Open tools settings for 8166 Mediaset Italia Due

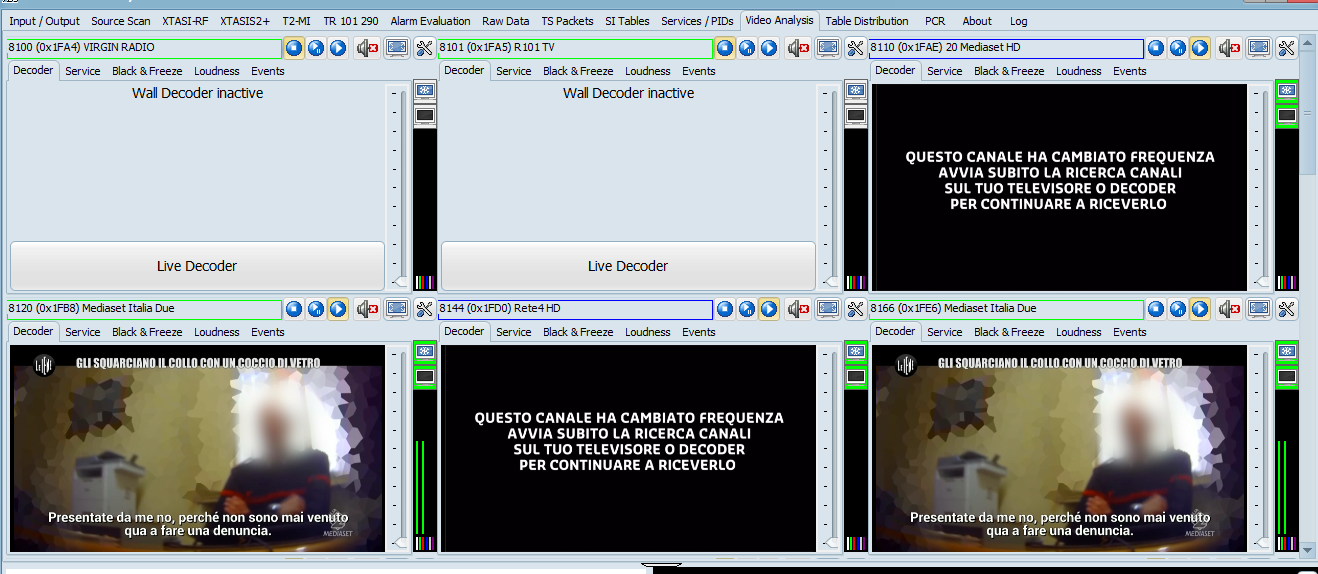pos(1286,309)
